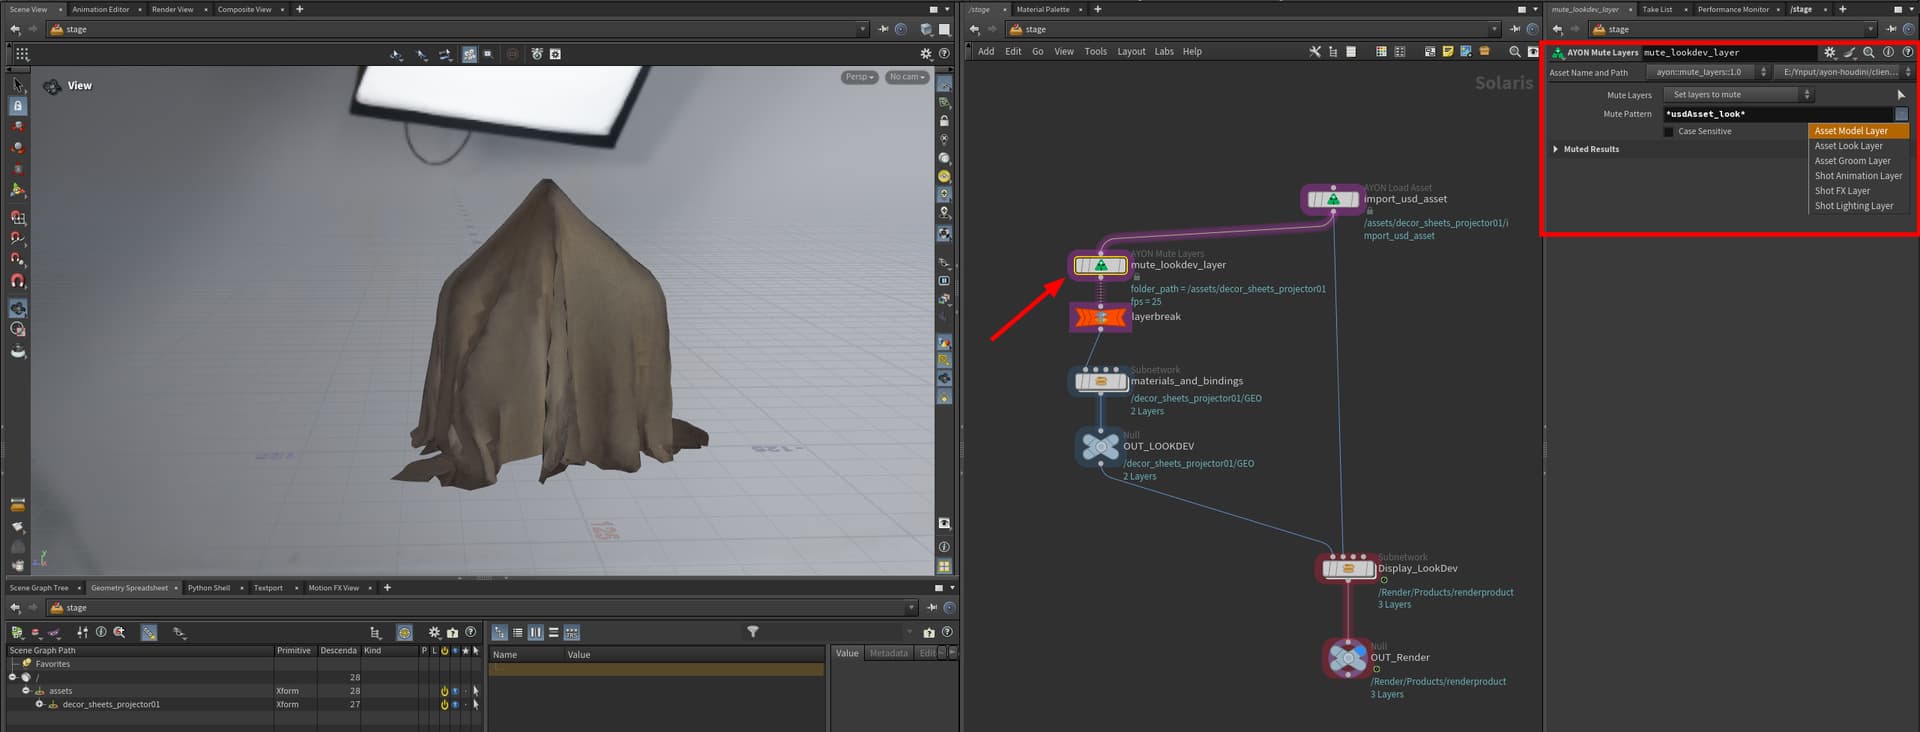Click back arrow in scene view path bar
This screenshot has height=732, width=1920.
pos(15,30)
